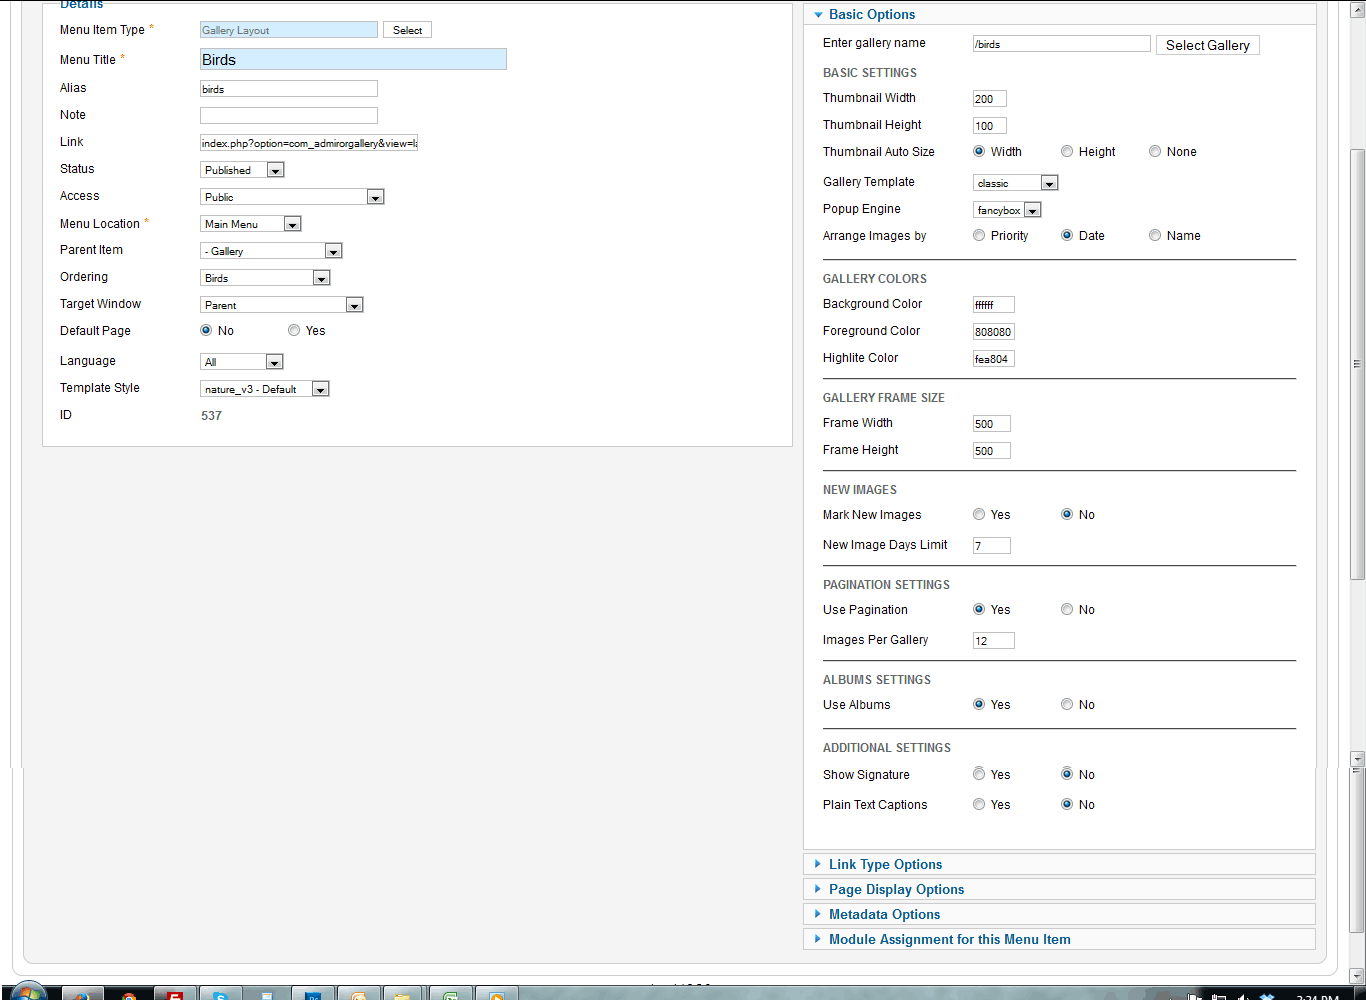
Task: Open the Menu Location dropdown
Action: point(251,224)
